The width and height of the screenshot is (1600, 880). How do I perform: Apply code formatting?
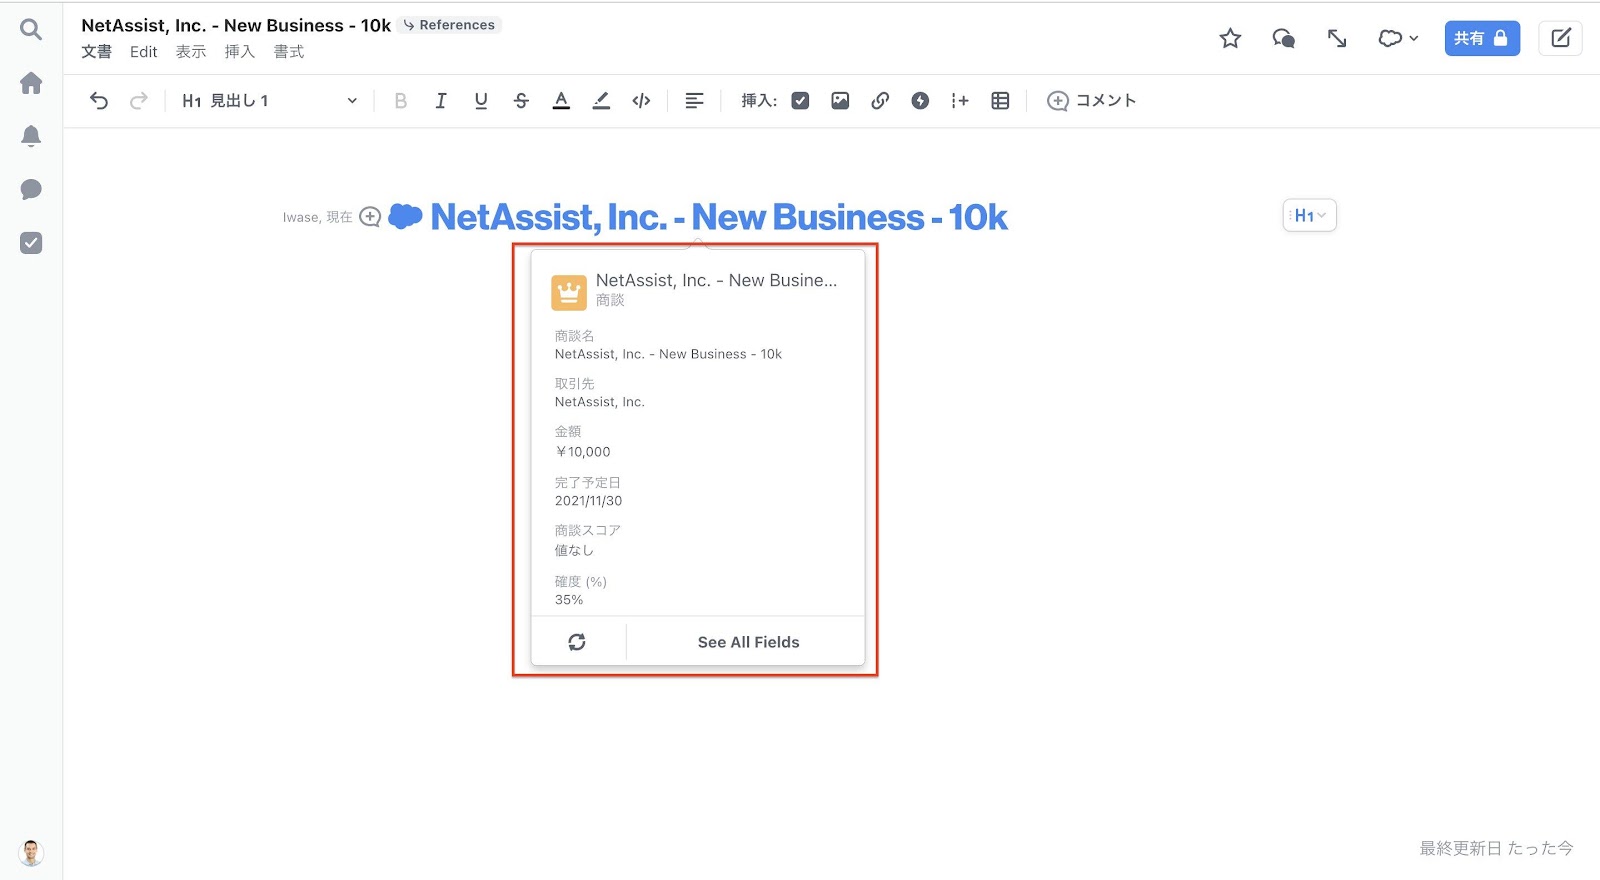click(642, 100)
